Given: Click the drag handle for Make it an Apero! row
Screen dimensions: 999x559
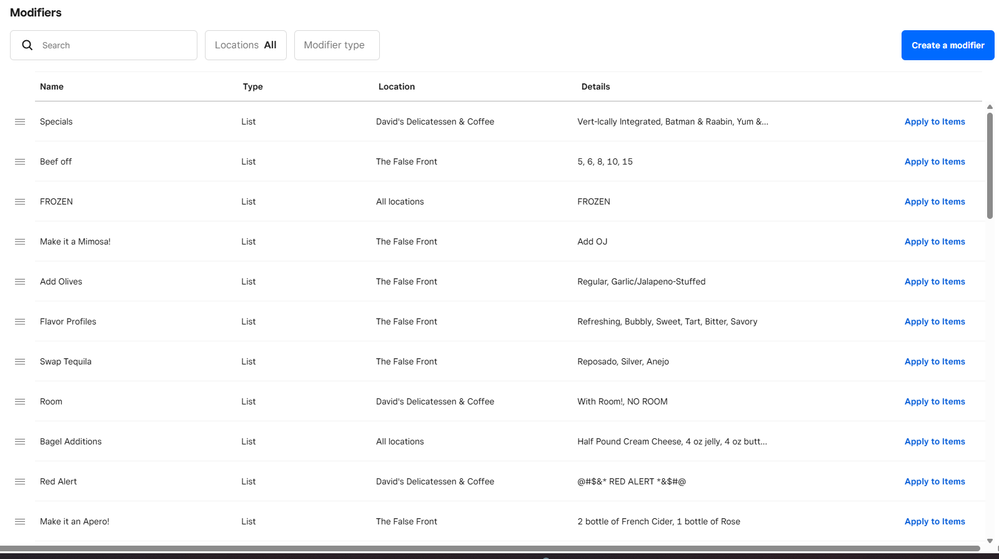Looking at the screenshot, I should tap(20, 521).
